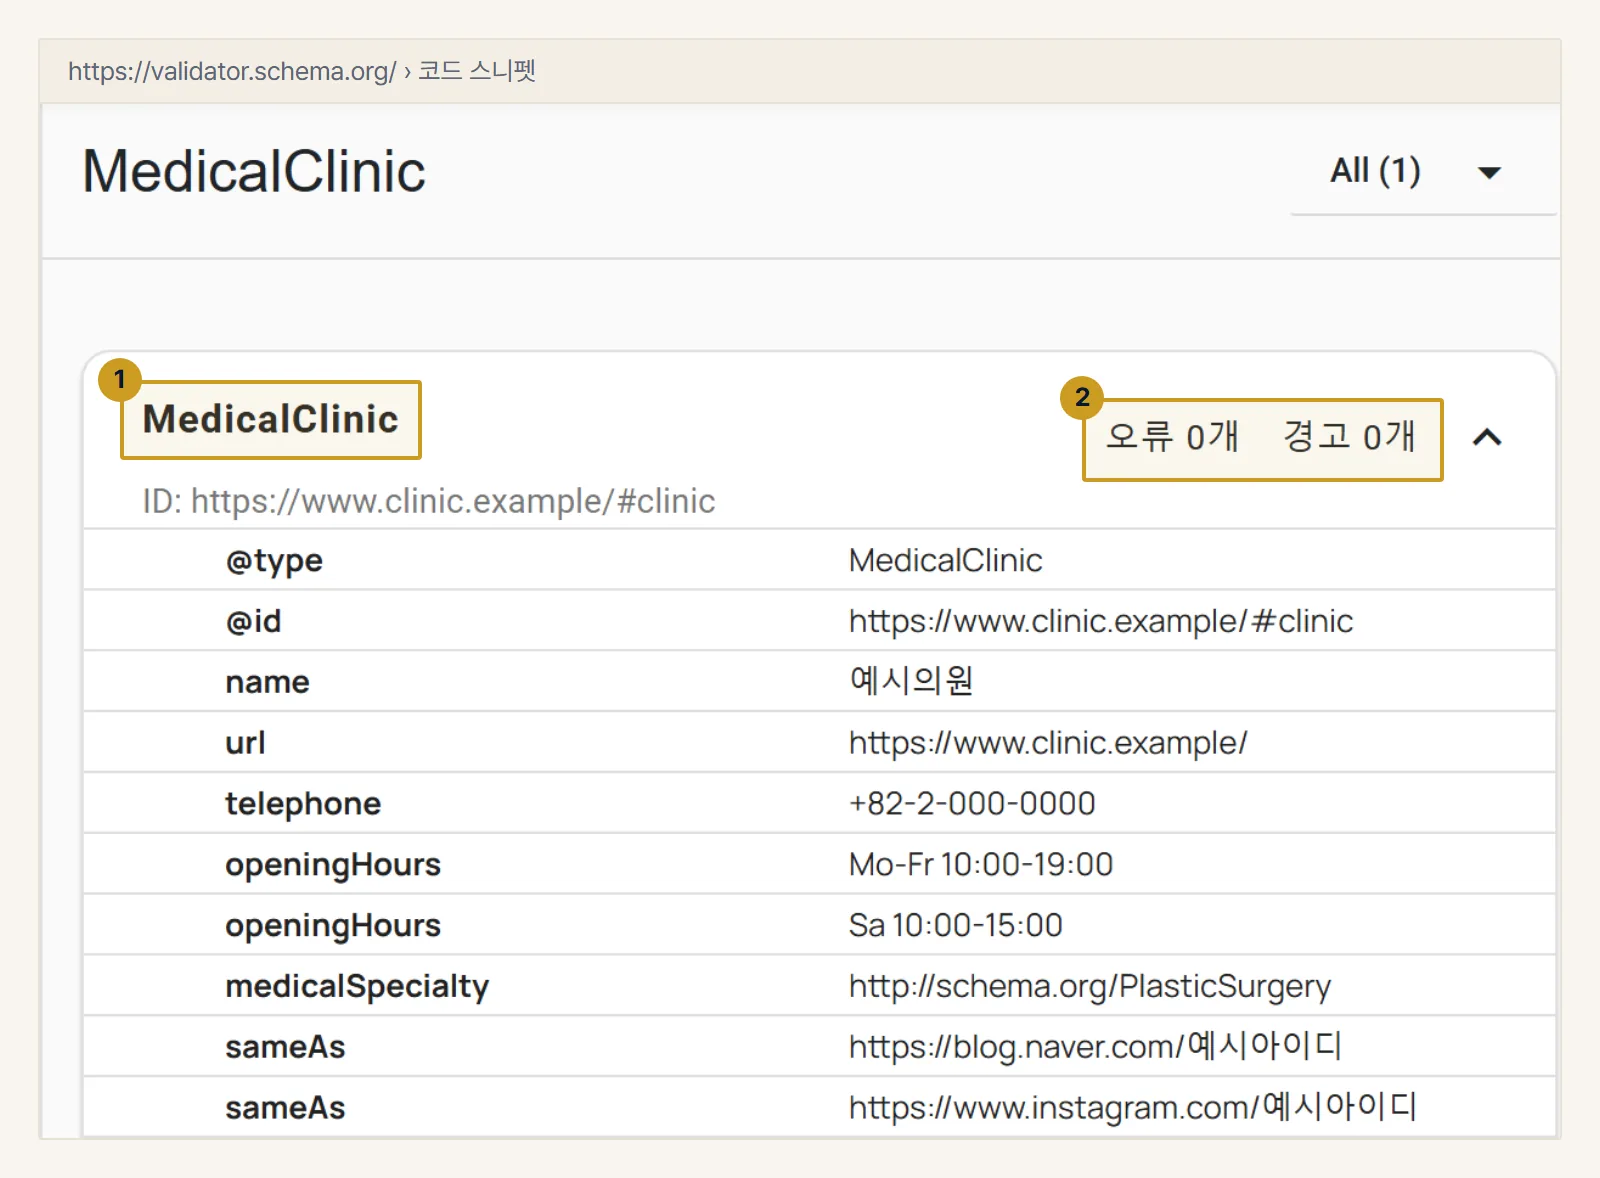
Task: Select the Sa 10:00-15:00 value
Action: point(956,926)
